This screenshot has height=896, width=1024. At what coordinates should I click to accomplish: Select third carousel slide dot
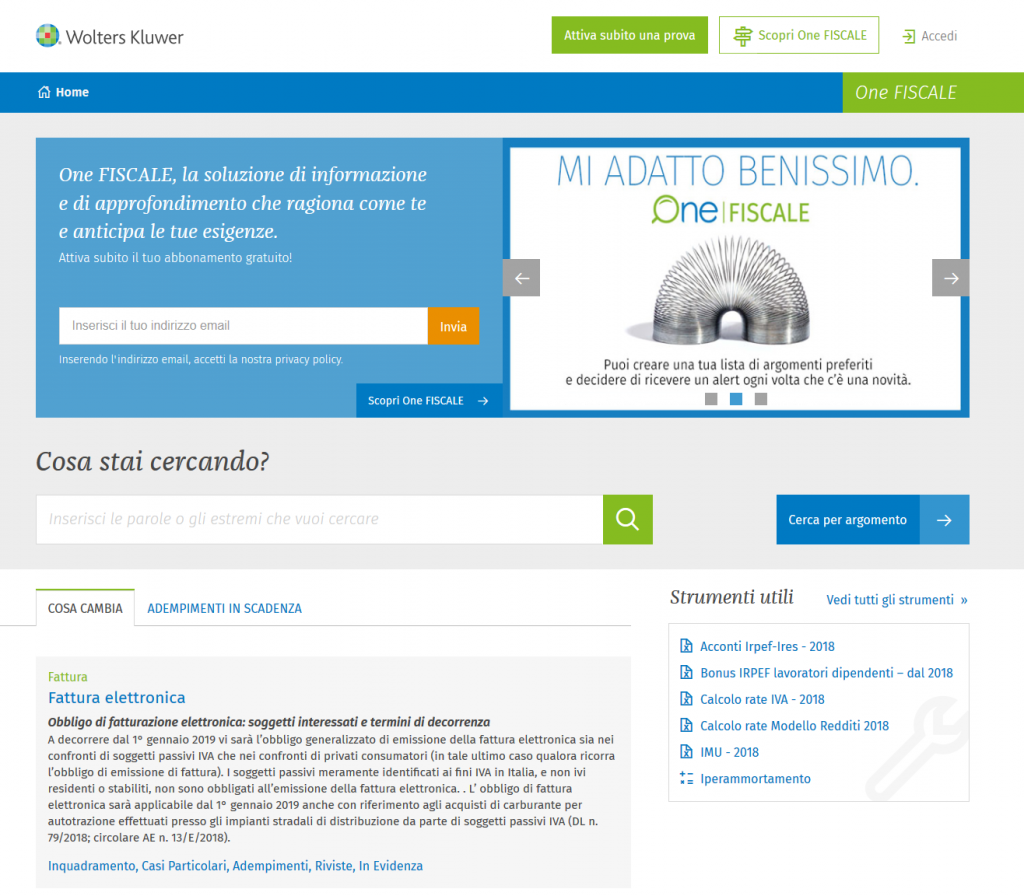tap(761, 398)
